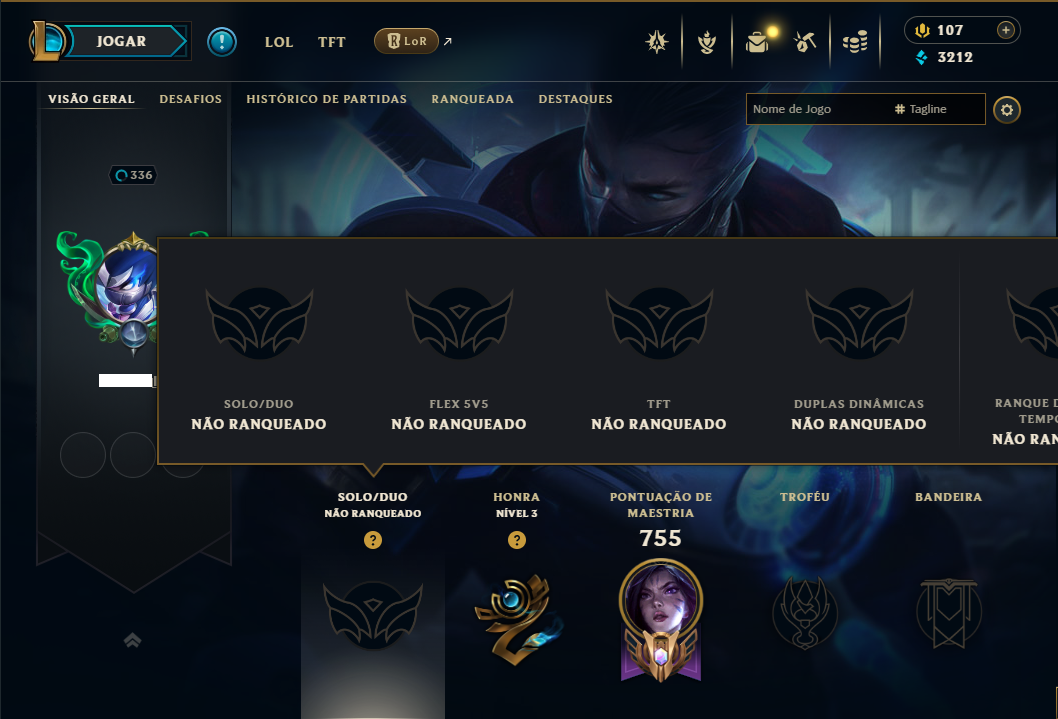
Task: Click the Solo/Duo rank help question mark
Action: (373, 540)
